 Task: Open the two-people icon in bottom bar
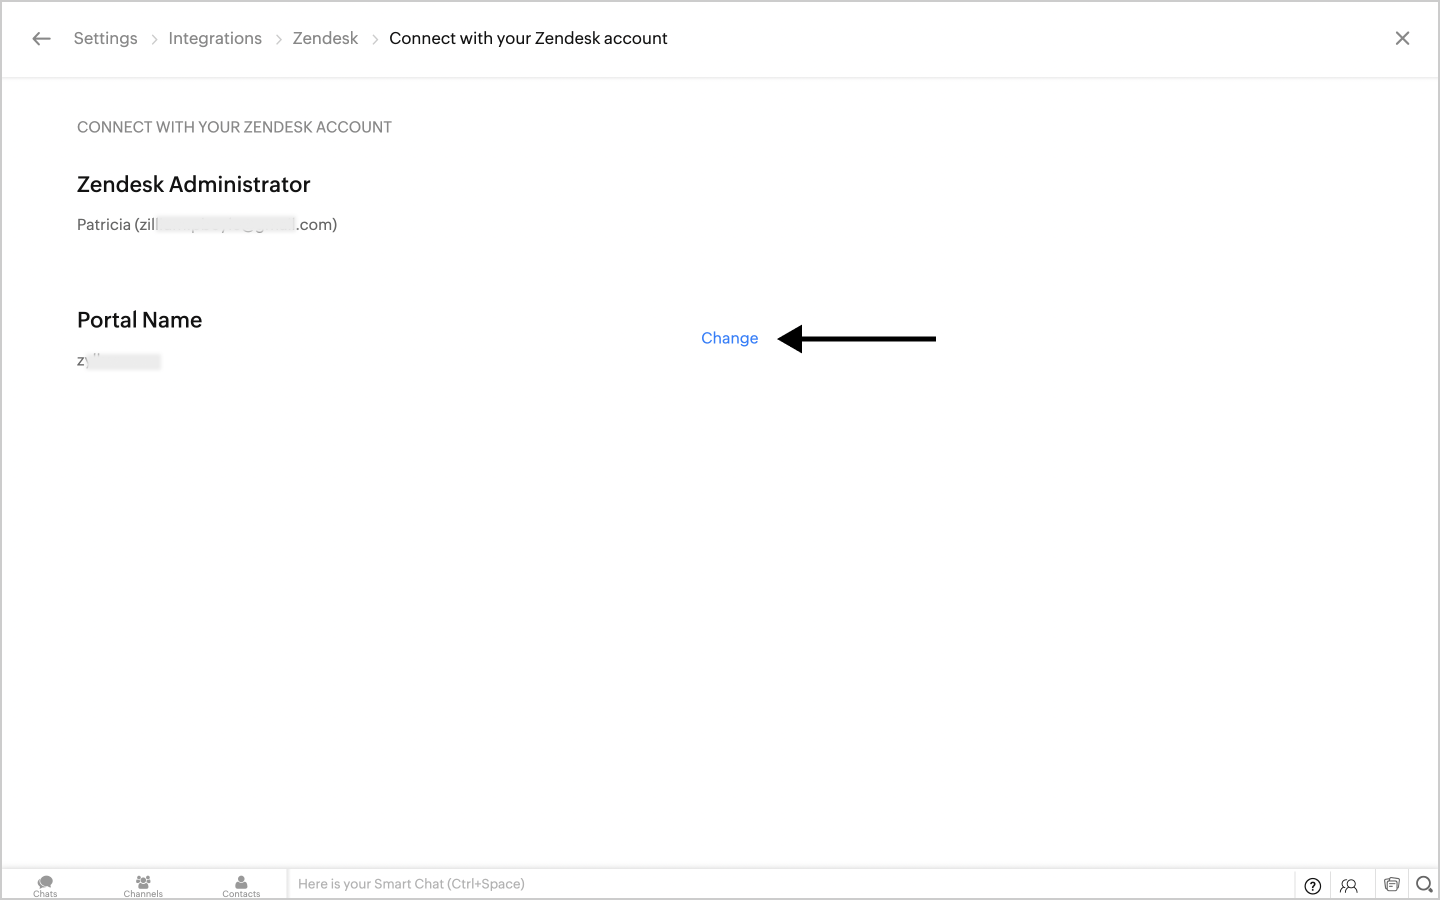point(1349,885)
